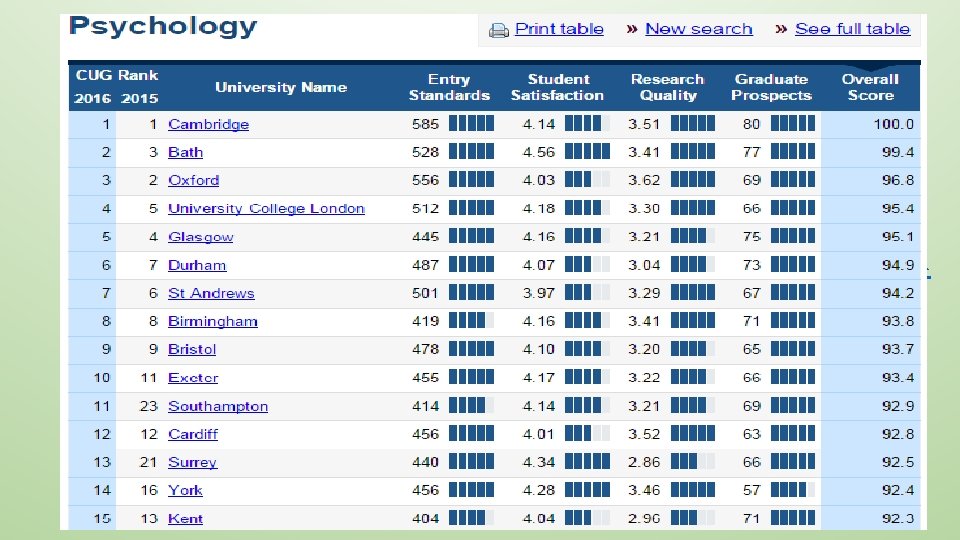
Task: Click Bath's overall score 99.4
Action: pyautogui.click(x=898, y=152)
